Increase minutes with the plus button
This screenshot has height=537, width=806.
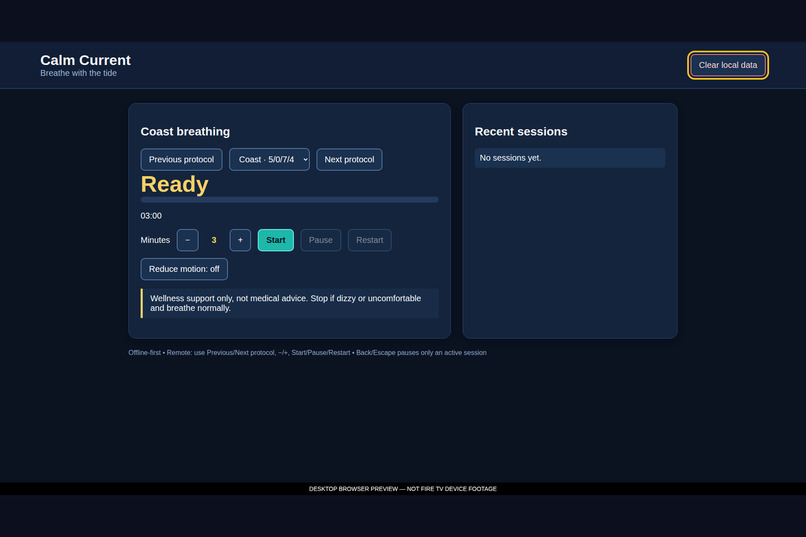(x=240, y=240)
